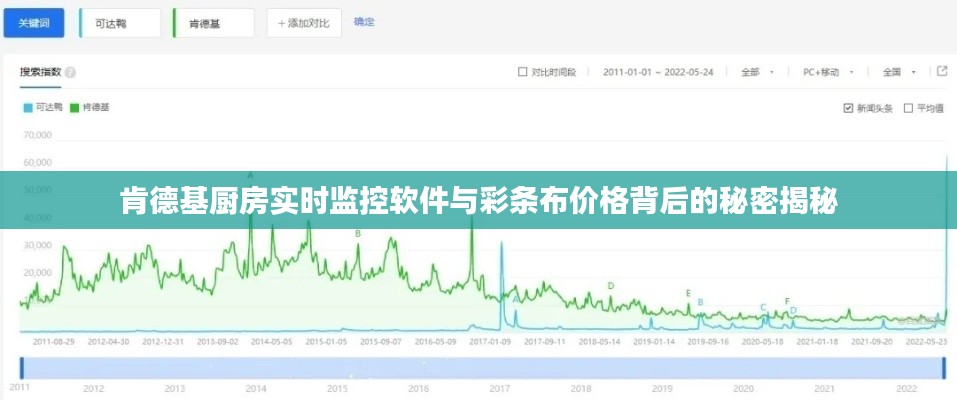Screen dimensions: 957x400
Task: Select the 可达鸭 keyword field
Action: click(x=120, y=23)
